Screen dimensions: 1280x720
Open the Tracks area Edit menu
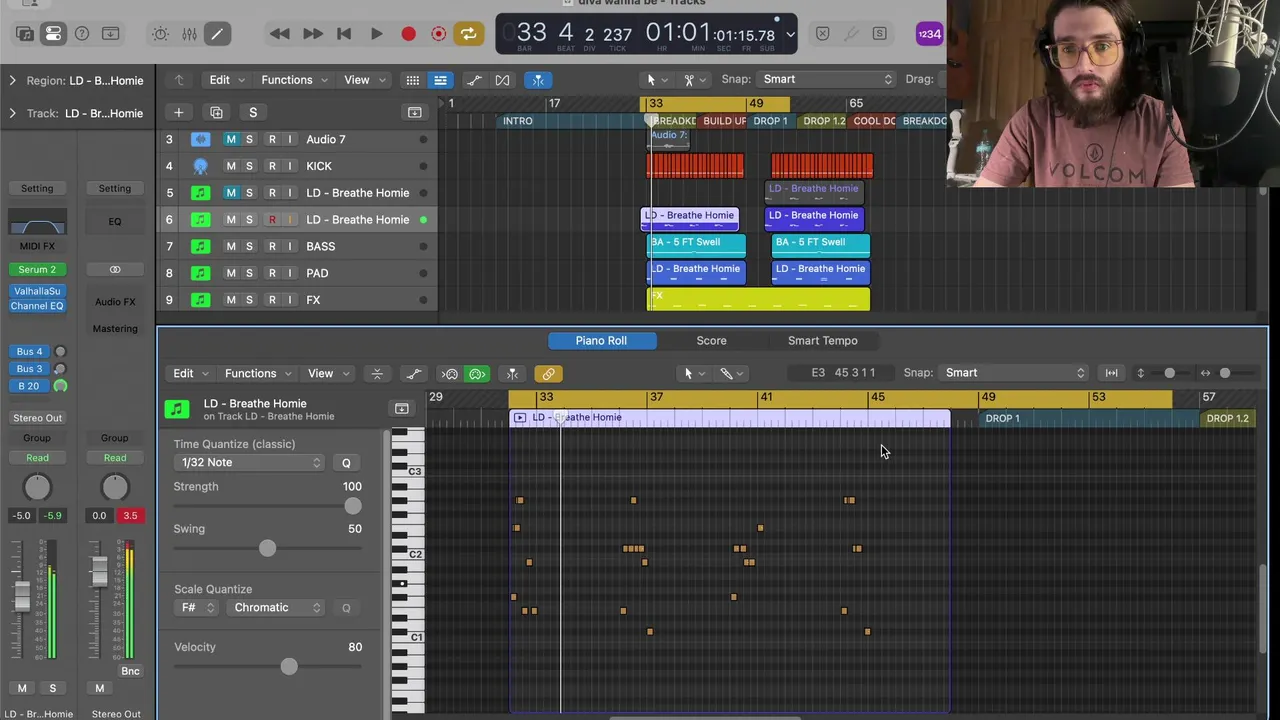[x=225, y=80]
